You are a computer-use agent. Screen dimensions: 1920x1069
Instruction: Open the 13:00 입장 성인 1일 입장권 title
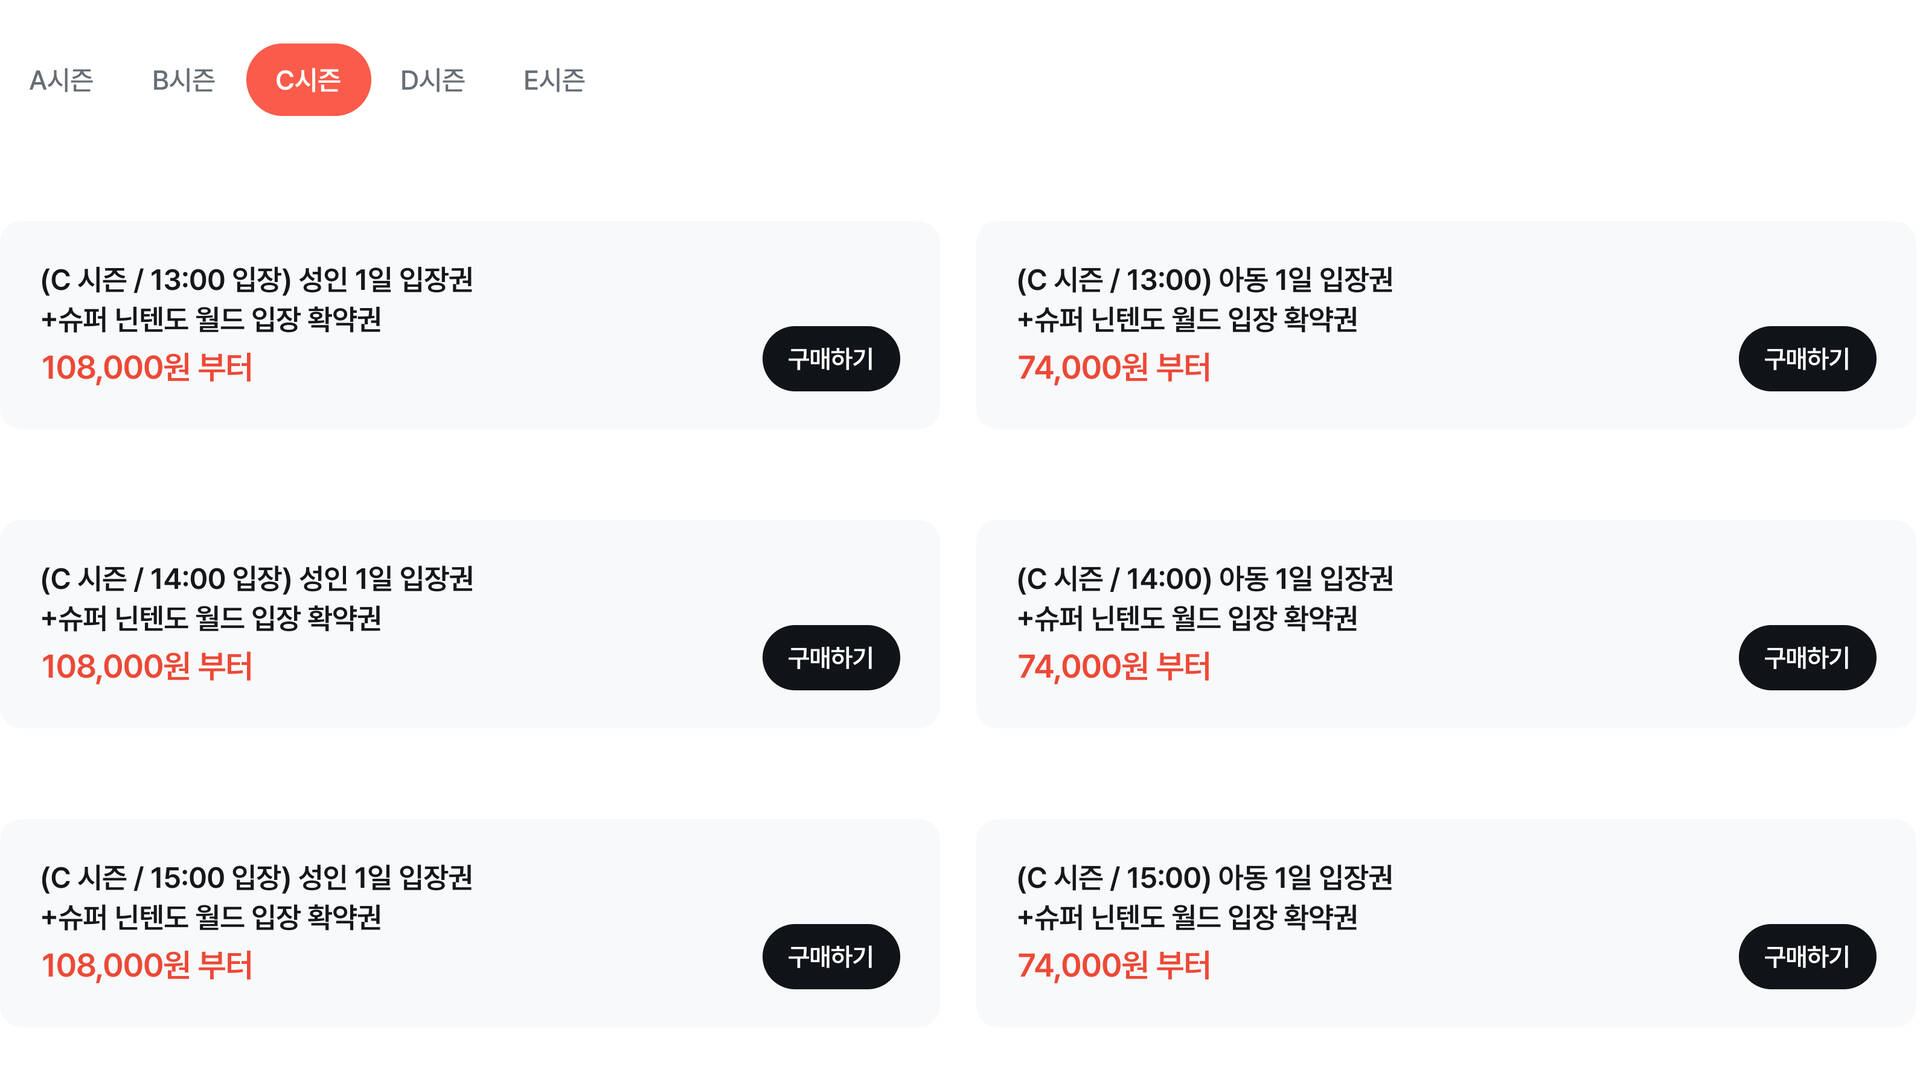click(257, 299)
